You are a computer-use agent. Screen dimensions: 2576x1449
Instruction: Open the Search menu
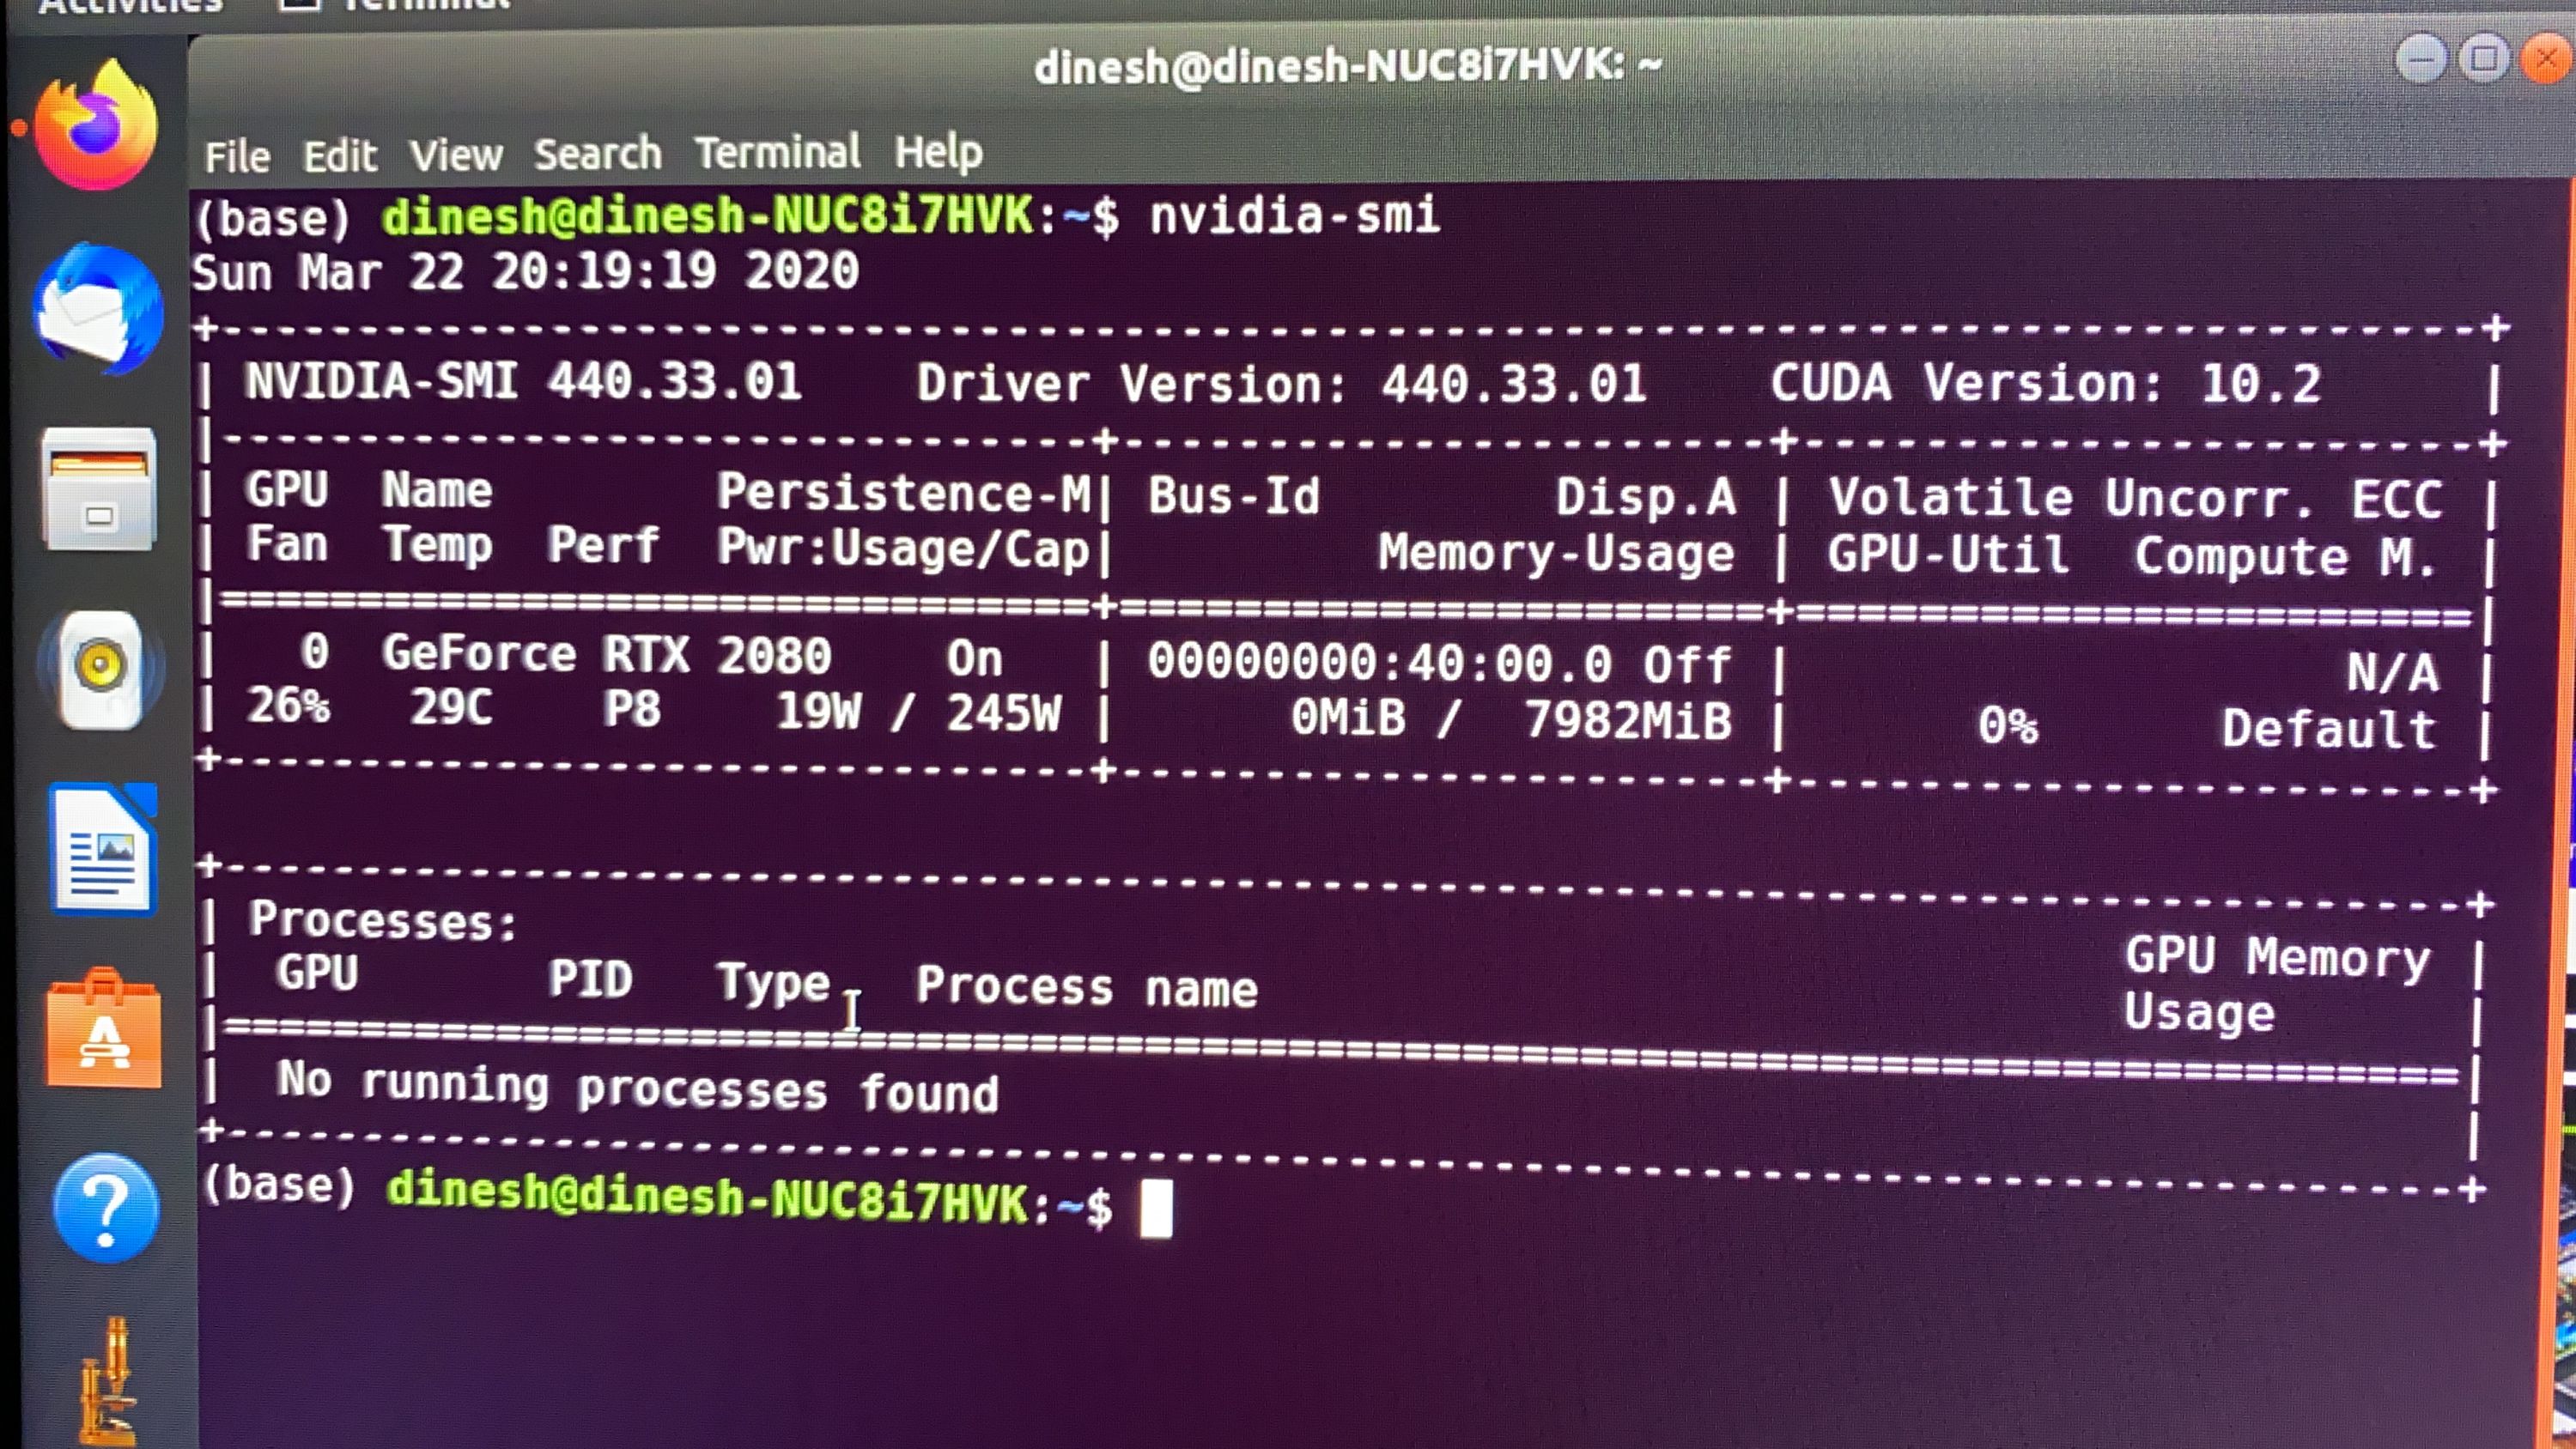(x=597, y=154)
